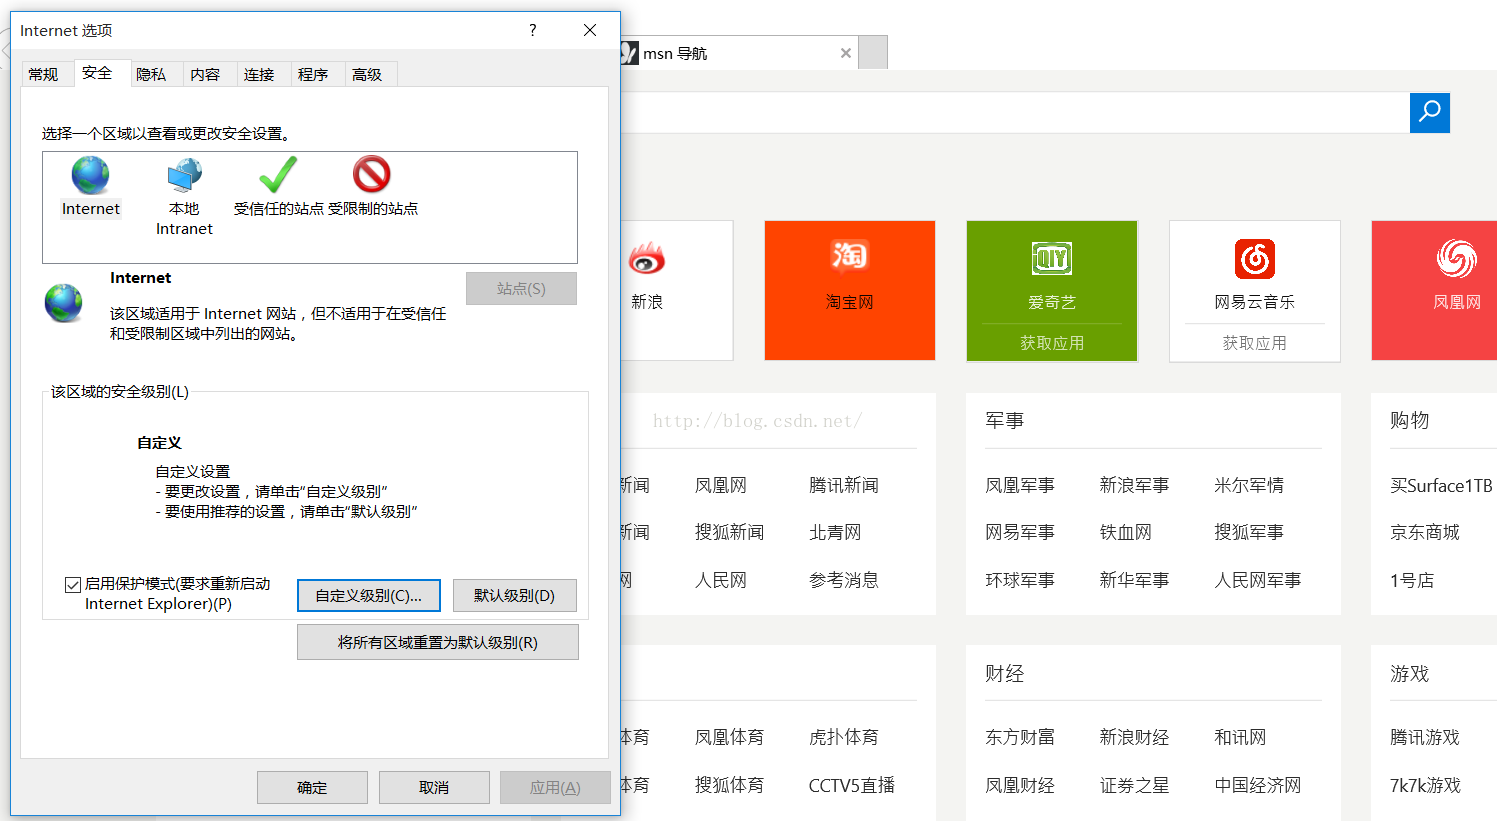
Task: Open the 环球军事 link
Action: (x=1020, y=580)
